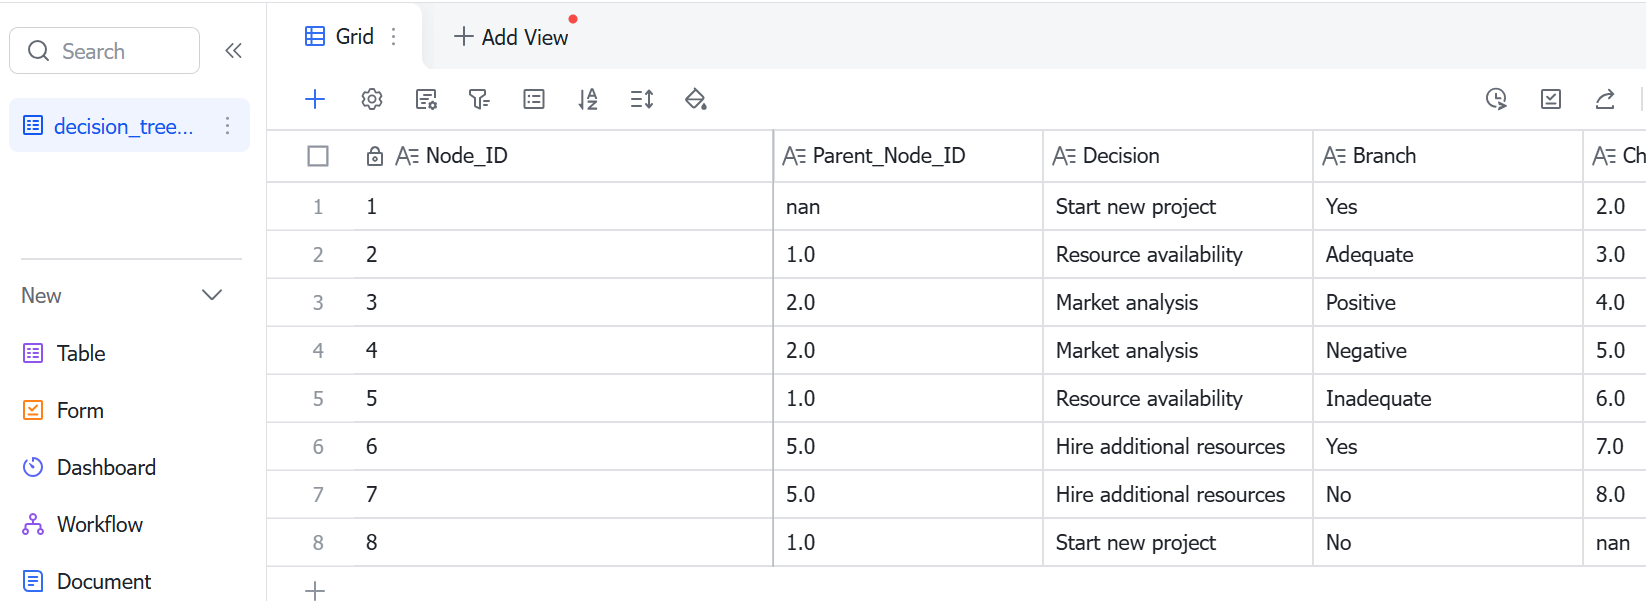The height and width of the screenshot is (601, 1646).
Task: Open the decision_tree table options menu
Action: pos(227,126)
